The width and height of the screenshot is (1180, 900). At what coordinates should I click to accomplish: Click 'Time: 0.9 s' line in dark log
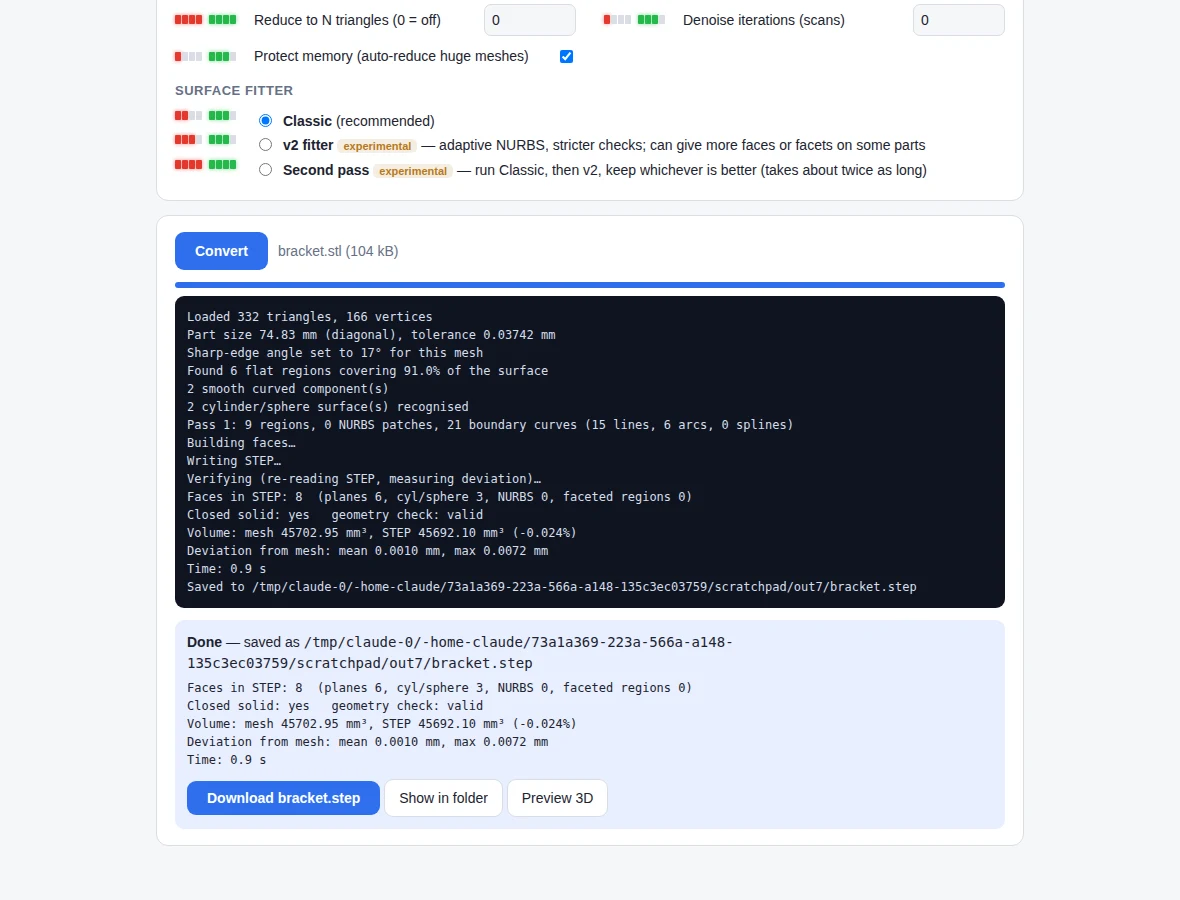(x=227, y=570)
